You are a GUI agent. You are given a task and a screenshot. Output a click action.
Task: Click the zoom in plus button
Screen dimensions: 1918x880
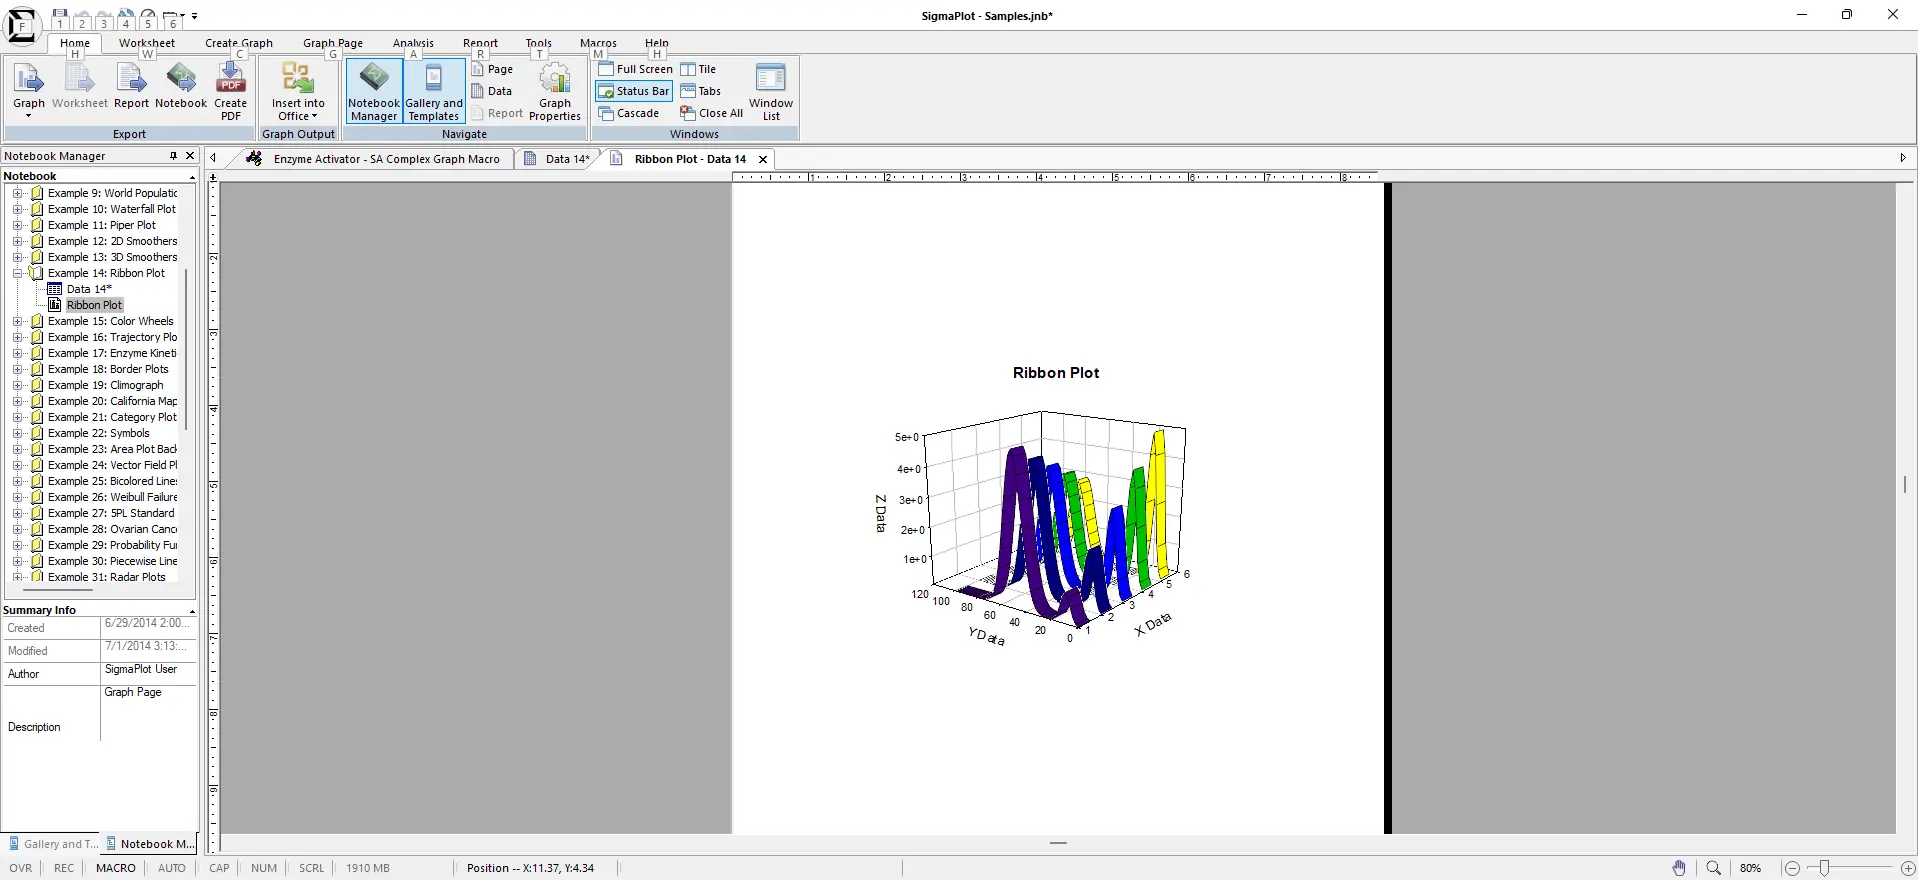click(1908, 868)
